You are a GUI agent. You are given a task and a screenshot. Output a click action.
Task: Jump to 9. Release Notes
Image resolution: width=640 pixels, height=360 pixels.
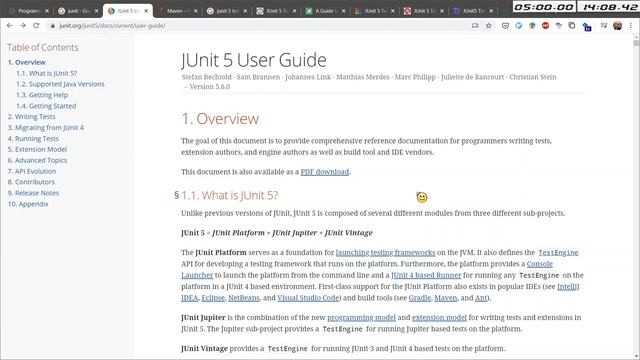point(33,193)
